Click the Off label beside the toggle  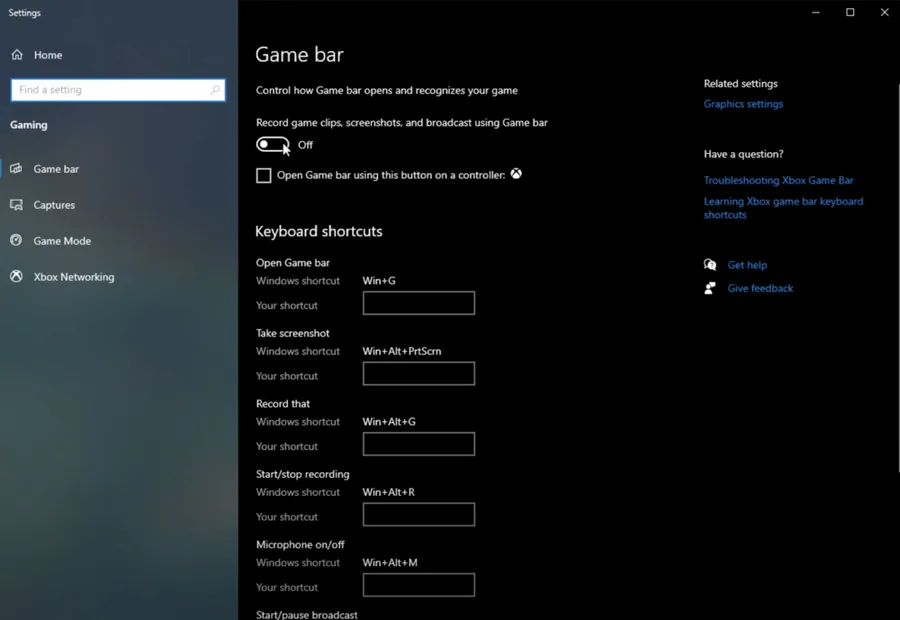click(x=305, y=145)
